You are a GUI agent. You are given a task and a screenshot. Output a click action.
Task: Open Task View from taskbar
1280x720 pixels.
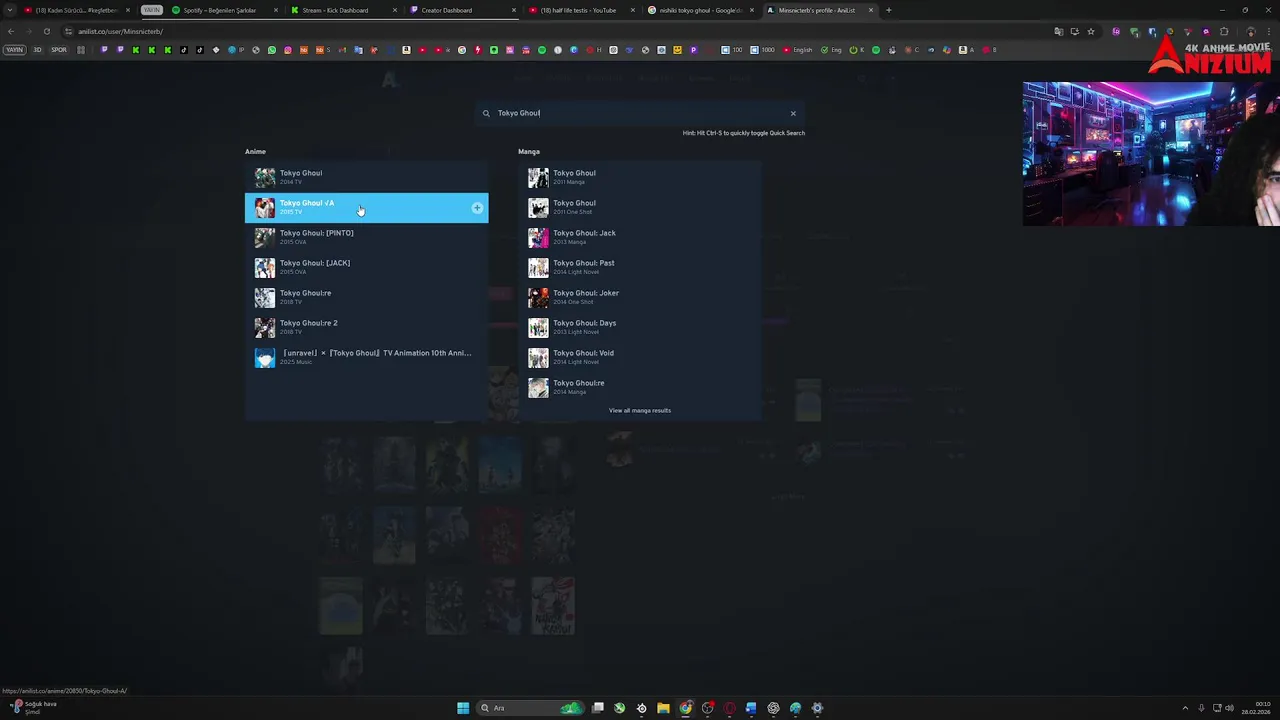pyautogui.click(x=598, y=708)
